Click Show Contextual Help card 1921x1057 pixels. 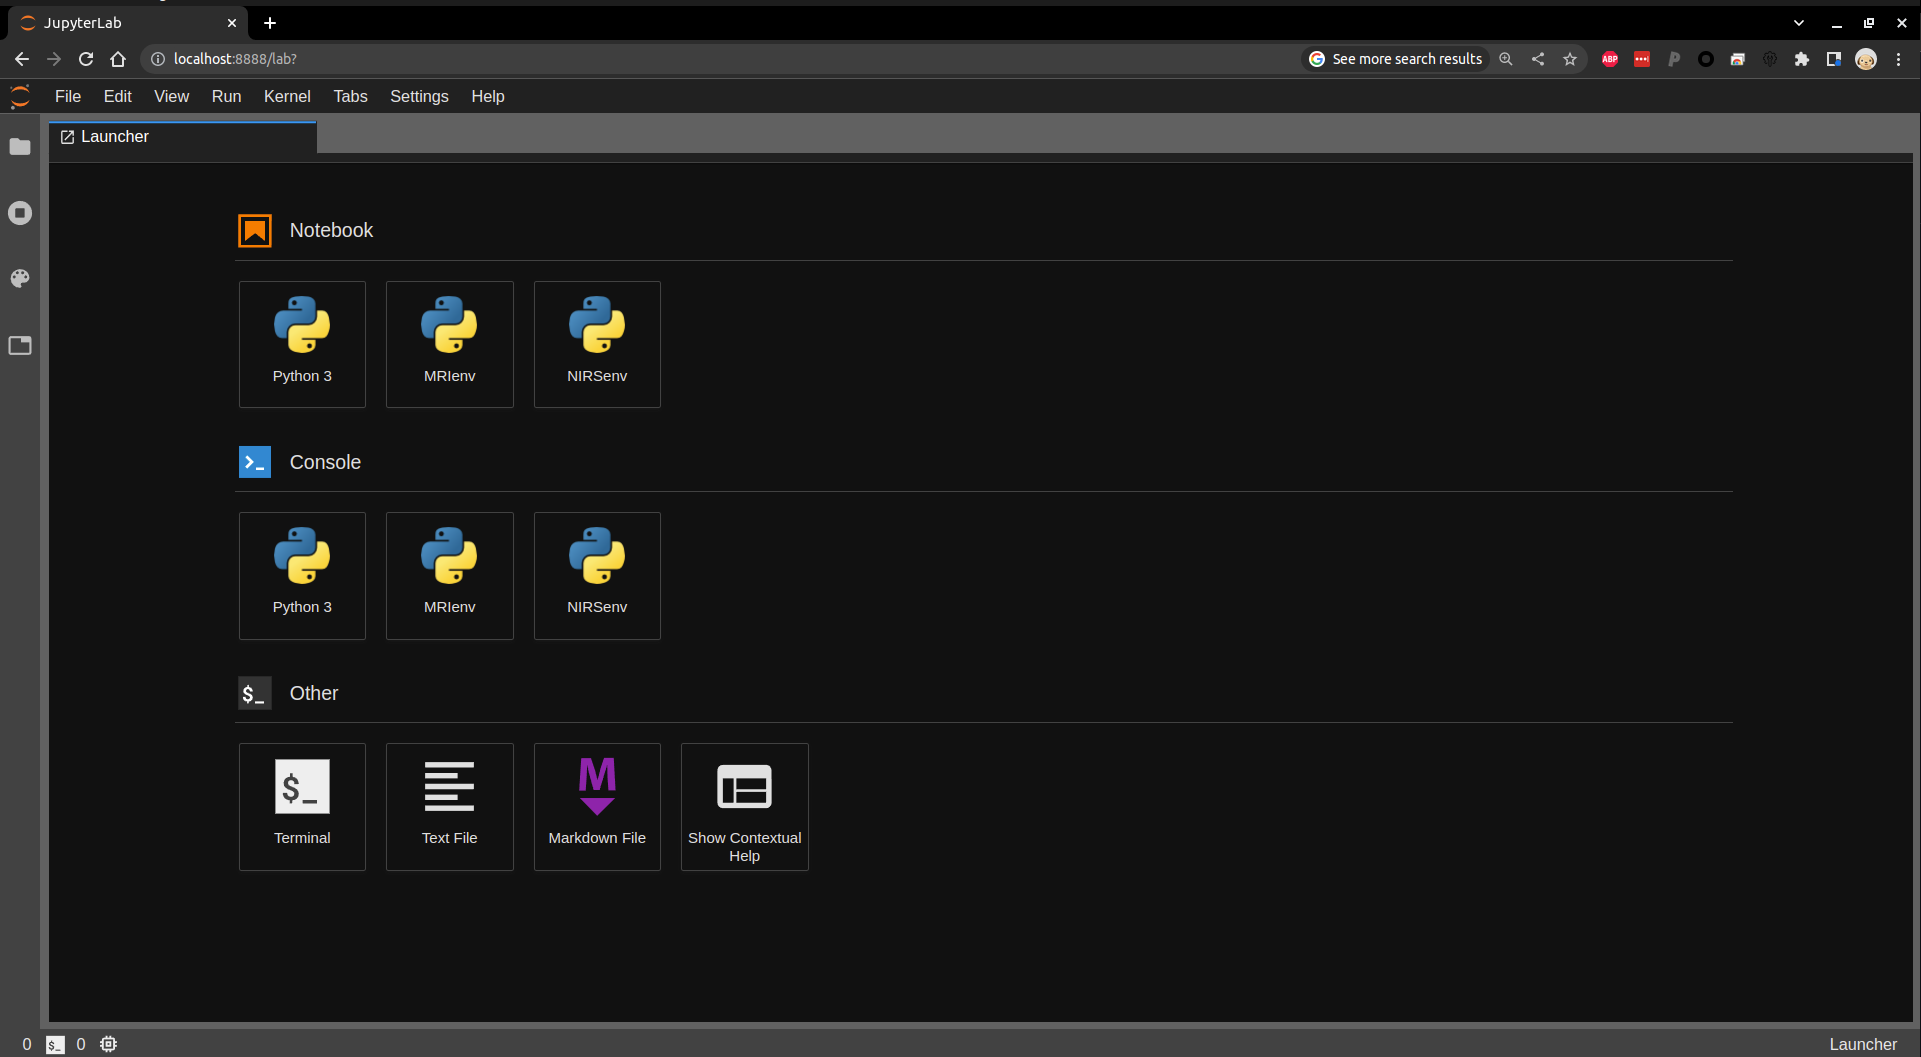(x=744, y=806)
